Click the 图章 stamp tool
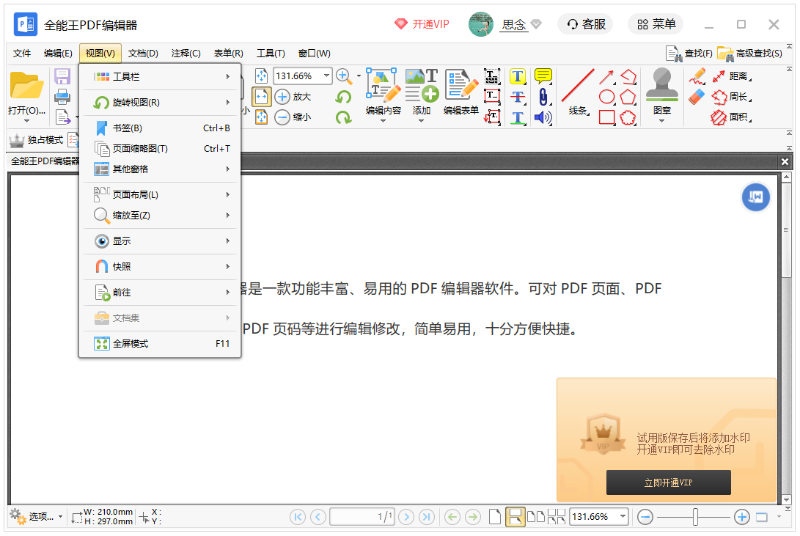 (662, 93)
